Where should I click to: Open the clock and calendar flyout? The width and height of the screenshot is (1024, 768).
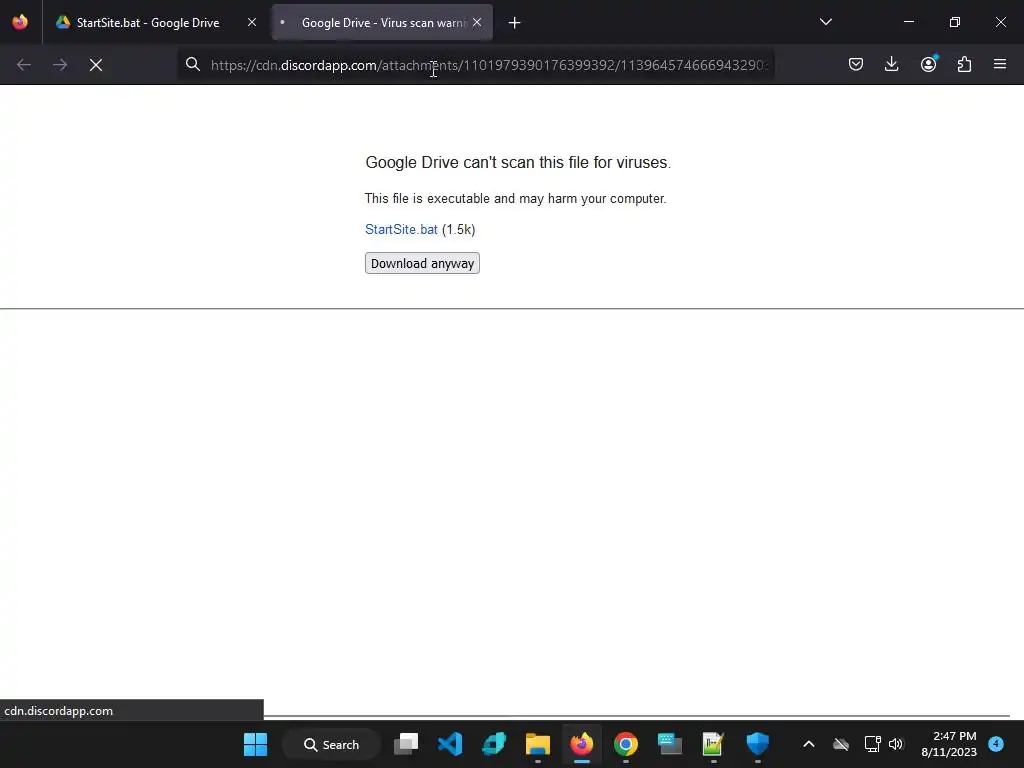[949, 744]
